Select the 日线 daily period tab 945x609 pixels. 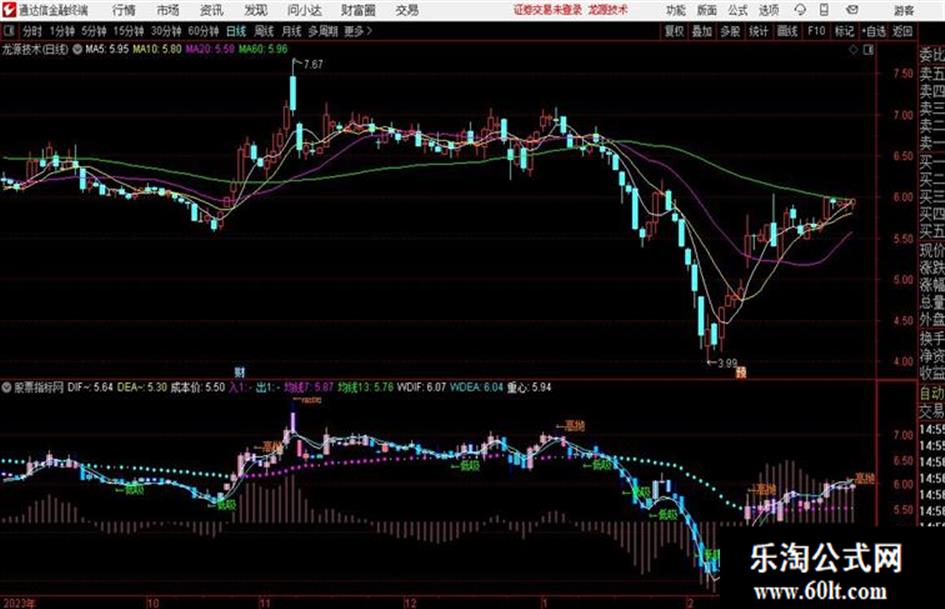(x=236, y=31)
